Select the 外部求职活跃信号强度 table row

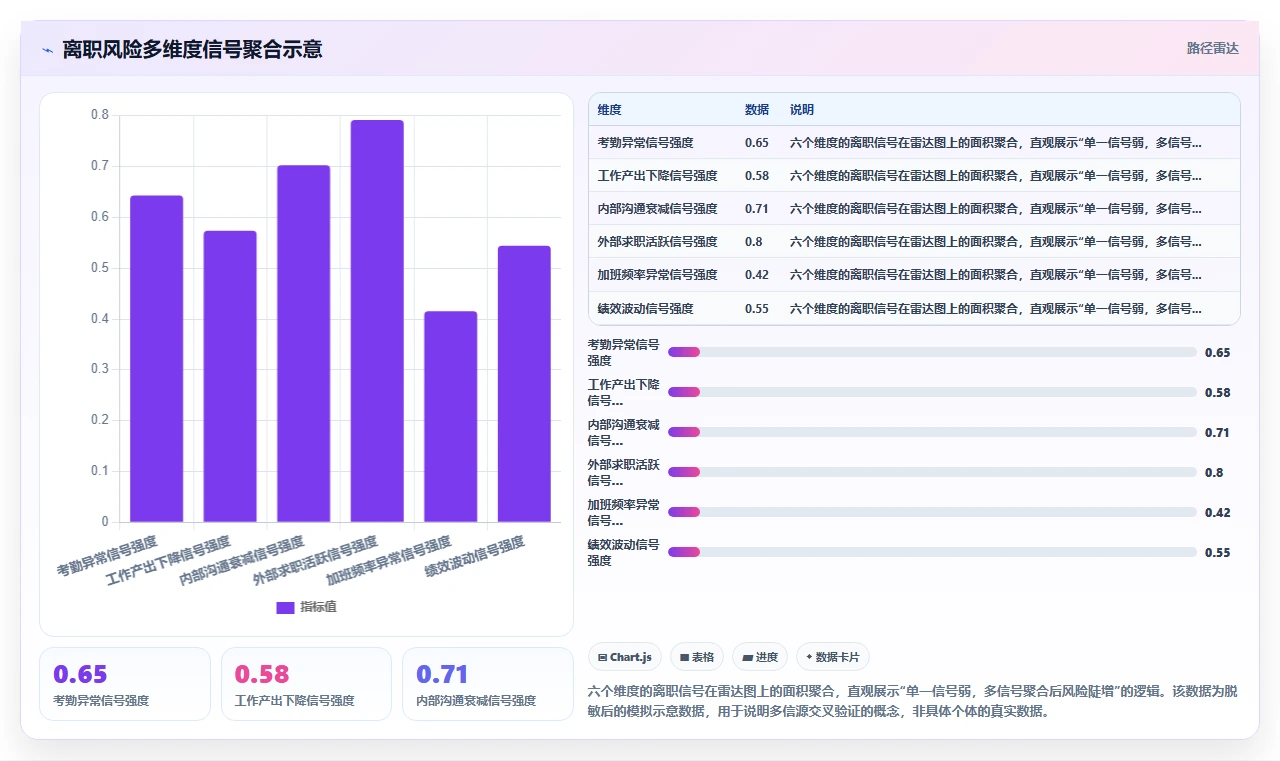pos(914,241)
